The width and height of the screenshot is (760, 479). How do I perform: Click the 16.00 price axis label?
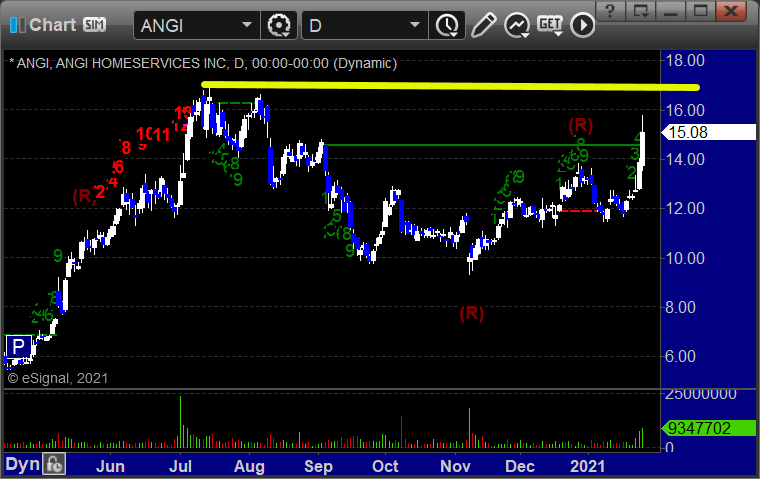[685, 111]
